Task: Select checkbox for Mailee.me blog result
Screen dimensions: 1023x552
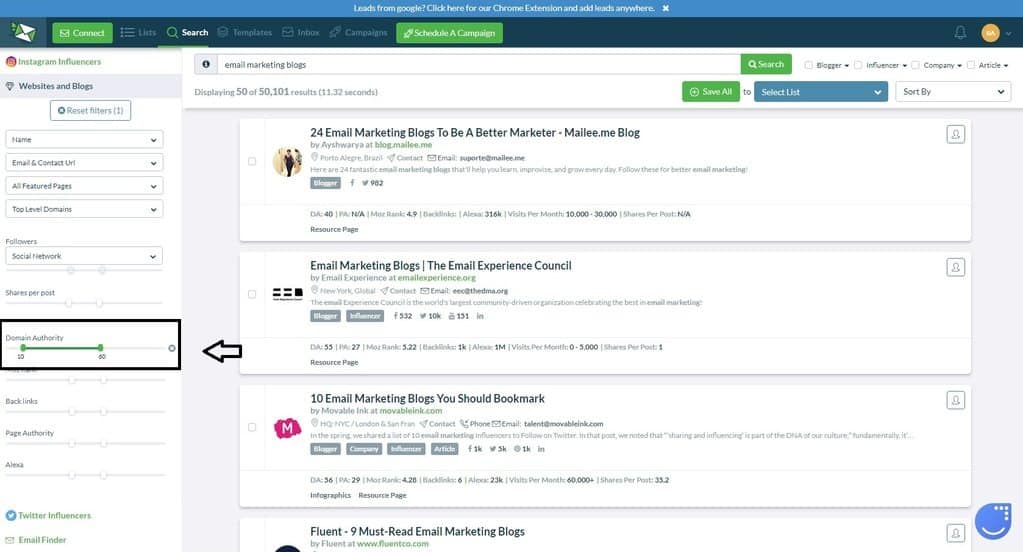Action: 252,161
